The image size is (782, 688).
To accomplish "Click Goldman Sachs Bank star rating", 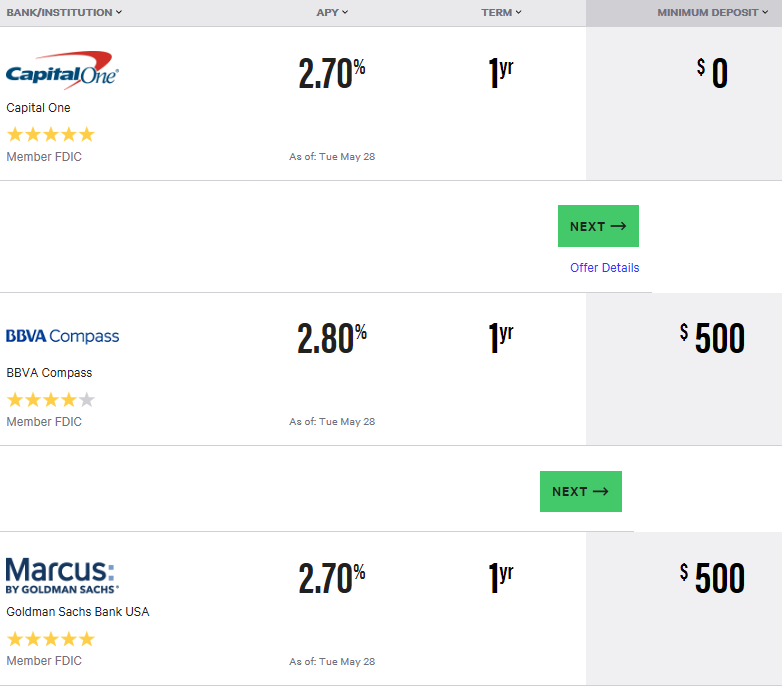I will [50, 638].
